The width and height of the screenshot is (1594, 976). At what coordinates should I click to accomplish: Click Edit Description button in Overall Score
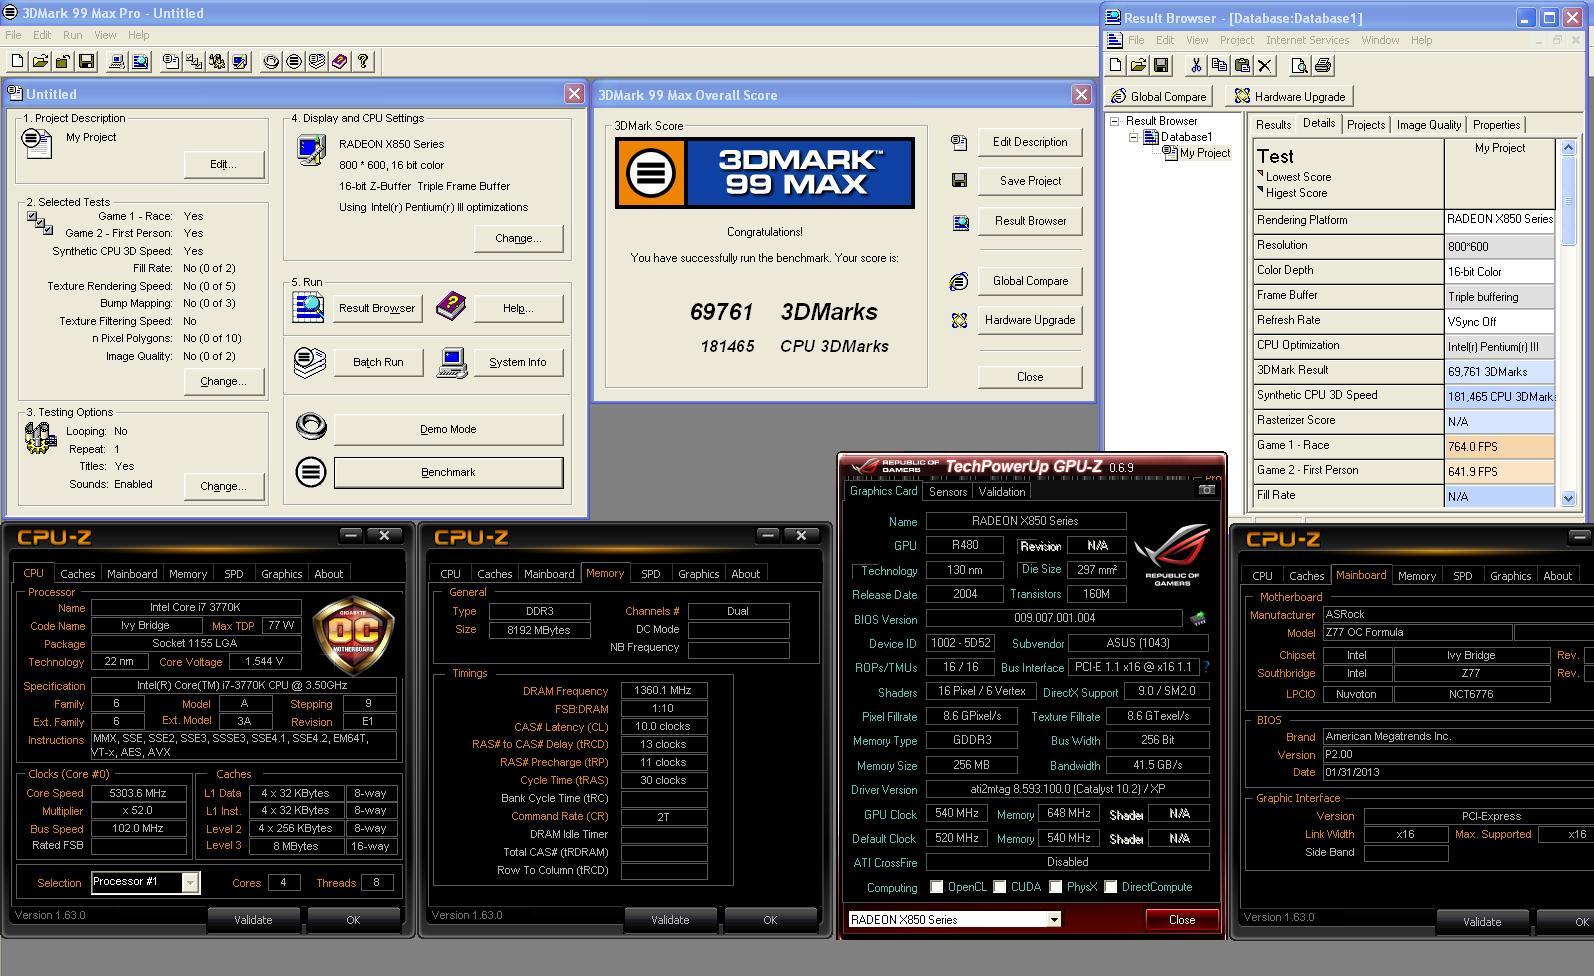pyautogui.click(x=1030, y=142)
